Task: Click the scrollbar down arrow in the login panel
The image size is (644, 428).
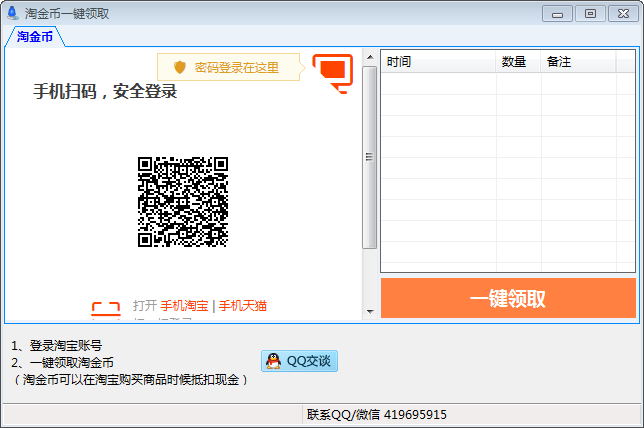Action: 370,312
